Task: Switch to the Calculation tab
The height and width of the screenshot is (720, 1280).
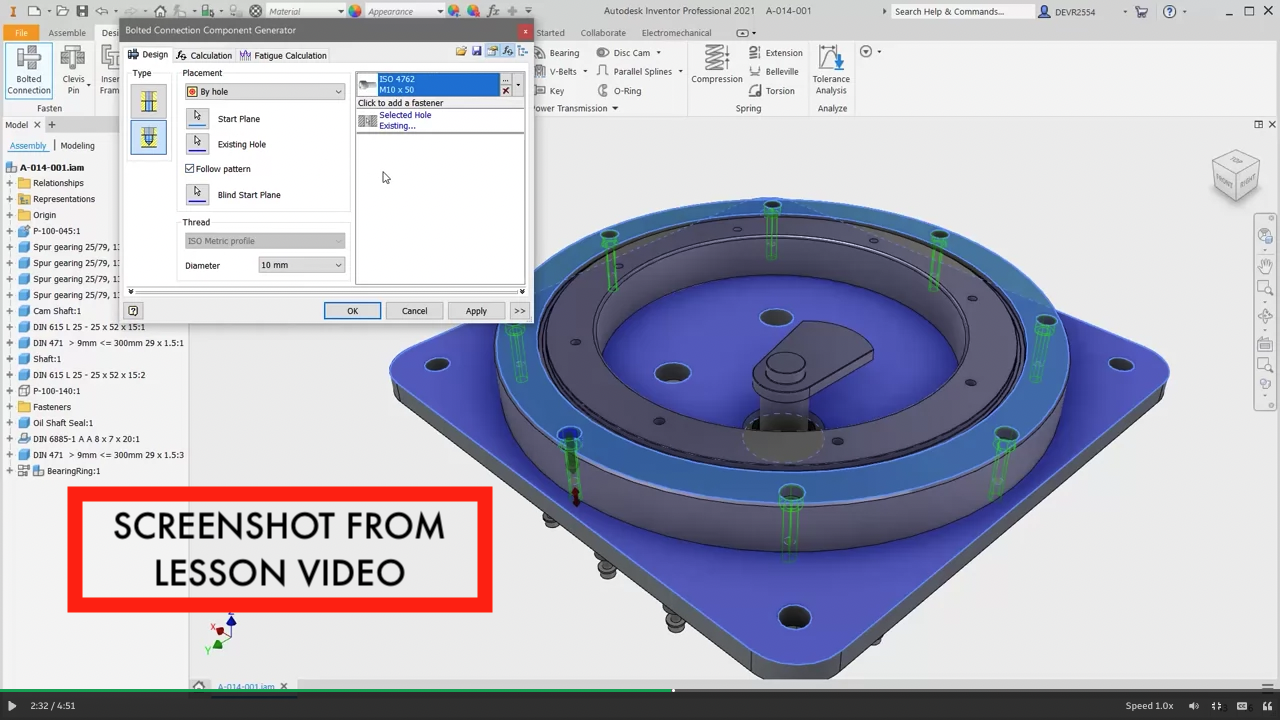Action: (x=204, y=55)
